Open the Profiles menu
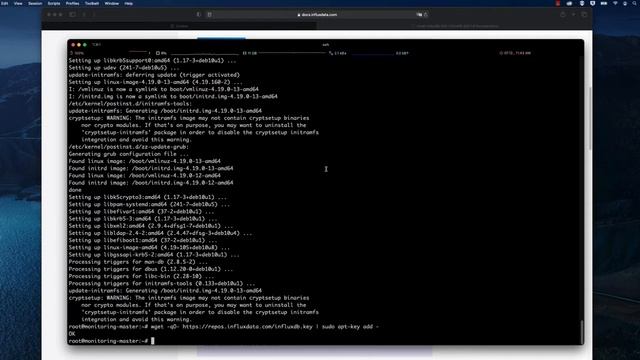This screenshot has height=360, width=640. pyautogui.click(x=73, y=3)
